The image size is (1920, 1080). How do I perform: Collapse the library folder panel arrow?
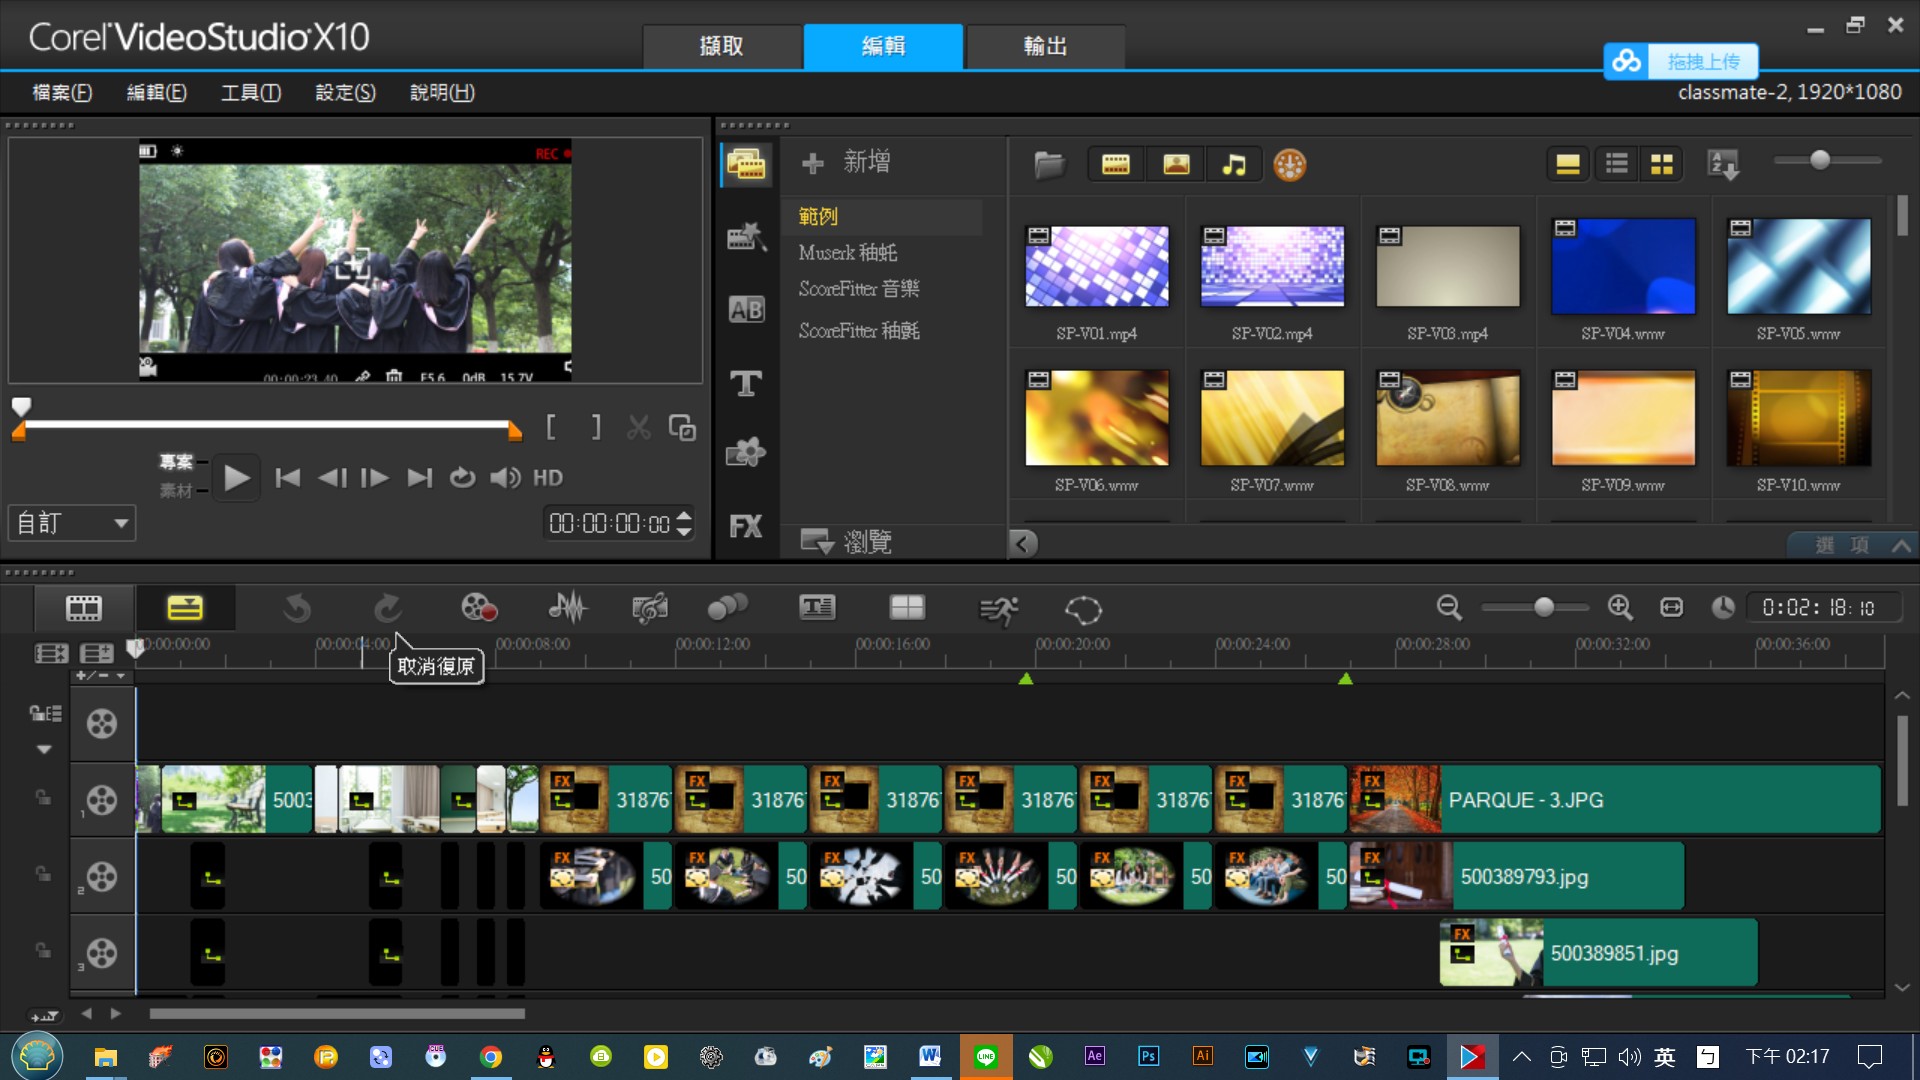(x=1022, y=543)
